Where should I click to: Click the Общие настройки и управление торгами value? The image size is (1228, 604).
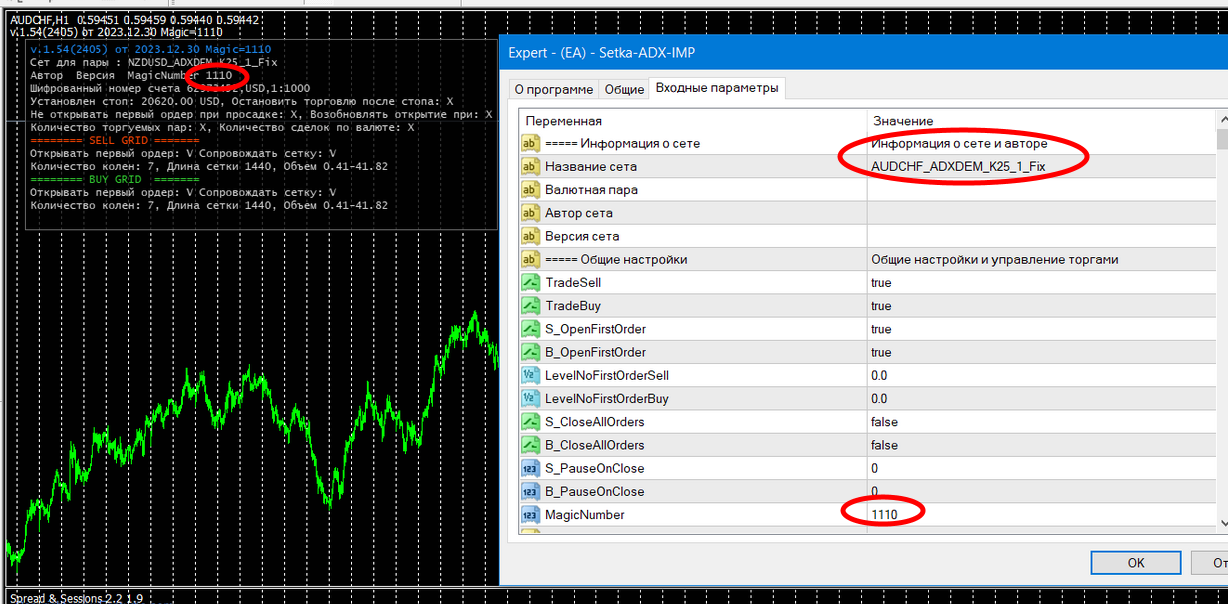tap(995, 259)
